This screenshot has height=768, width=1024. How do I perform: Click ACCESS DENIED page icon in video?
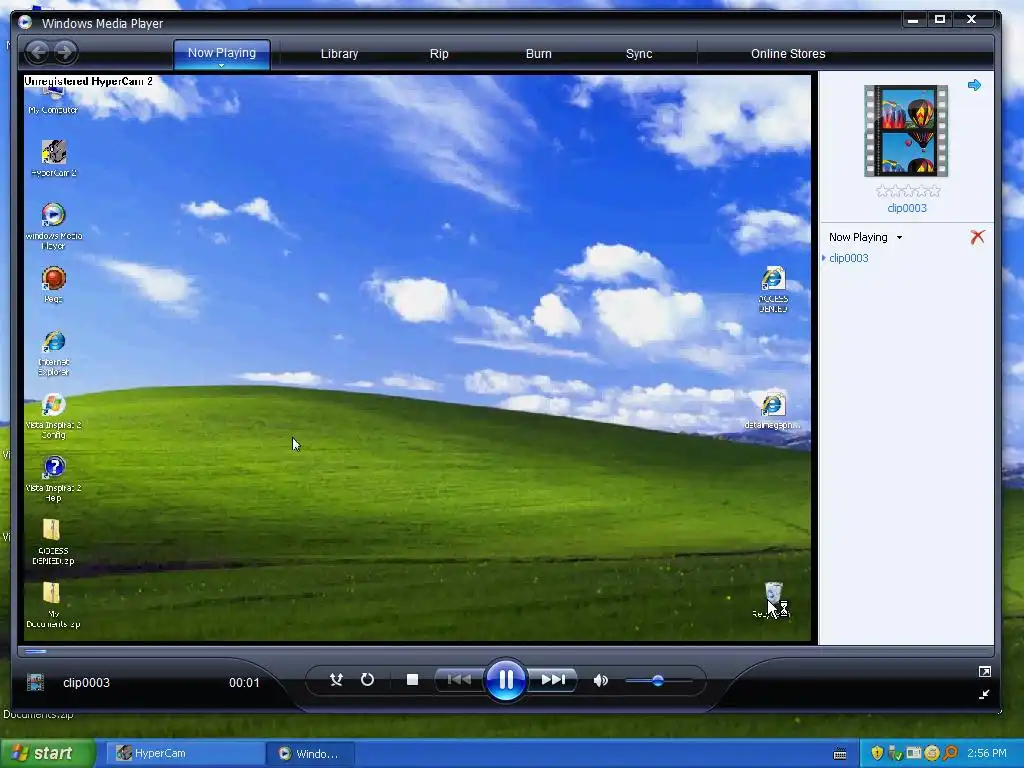point(773,289)
